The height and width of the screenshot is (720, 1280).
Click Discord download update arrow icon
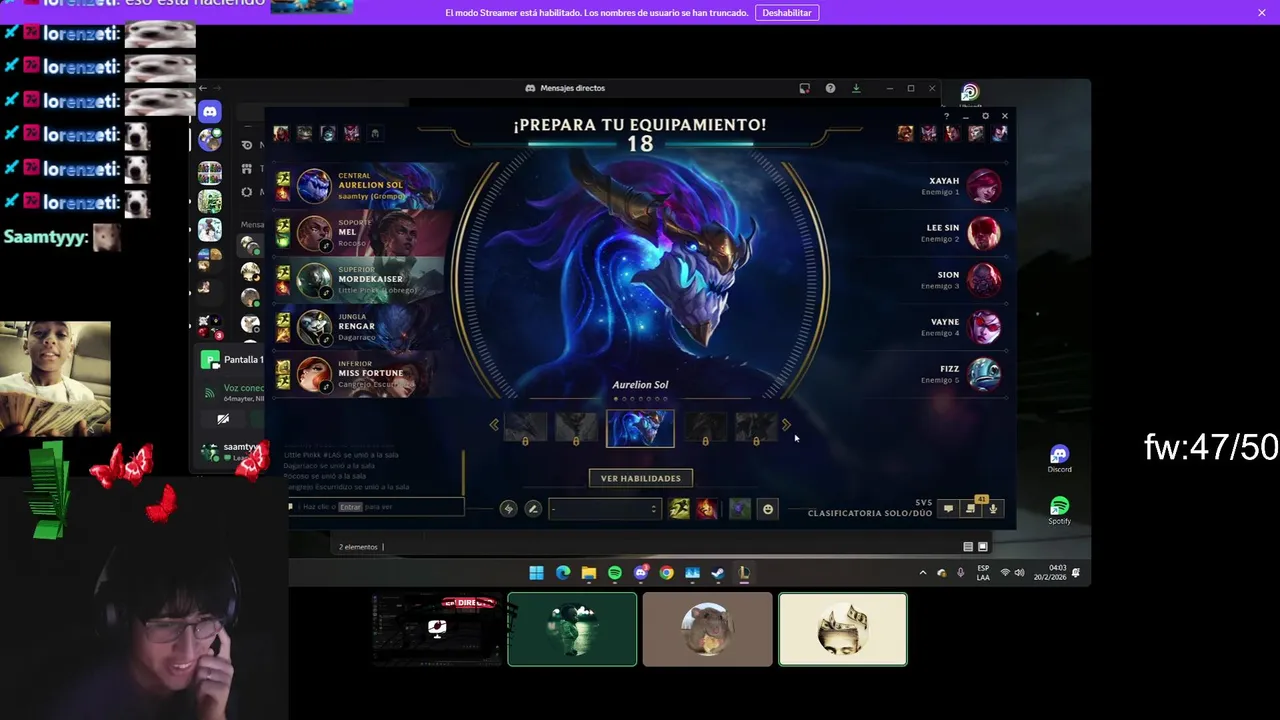tap(856, 88)
